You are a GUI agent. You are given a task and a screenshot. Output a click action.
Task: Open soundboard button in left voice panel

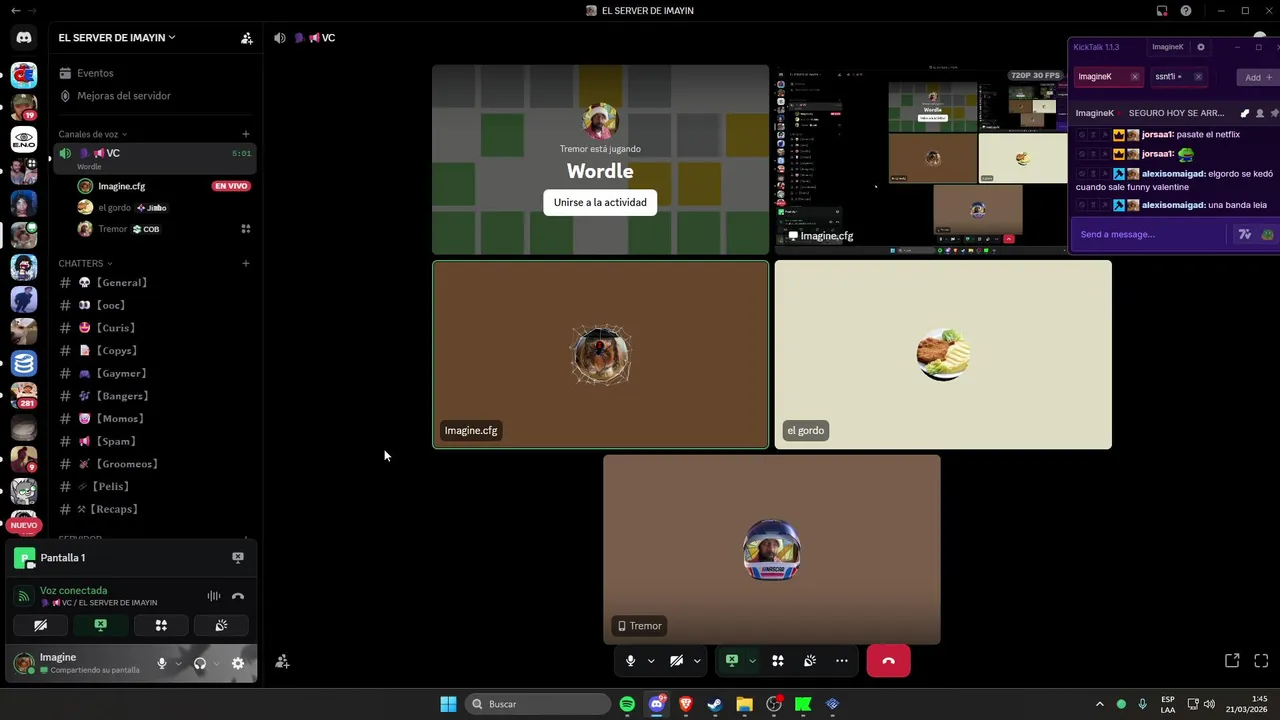click(x=221, y=625)
